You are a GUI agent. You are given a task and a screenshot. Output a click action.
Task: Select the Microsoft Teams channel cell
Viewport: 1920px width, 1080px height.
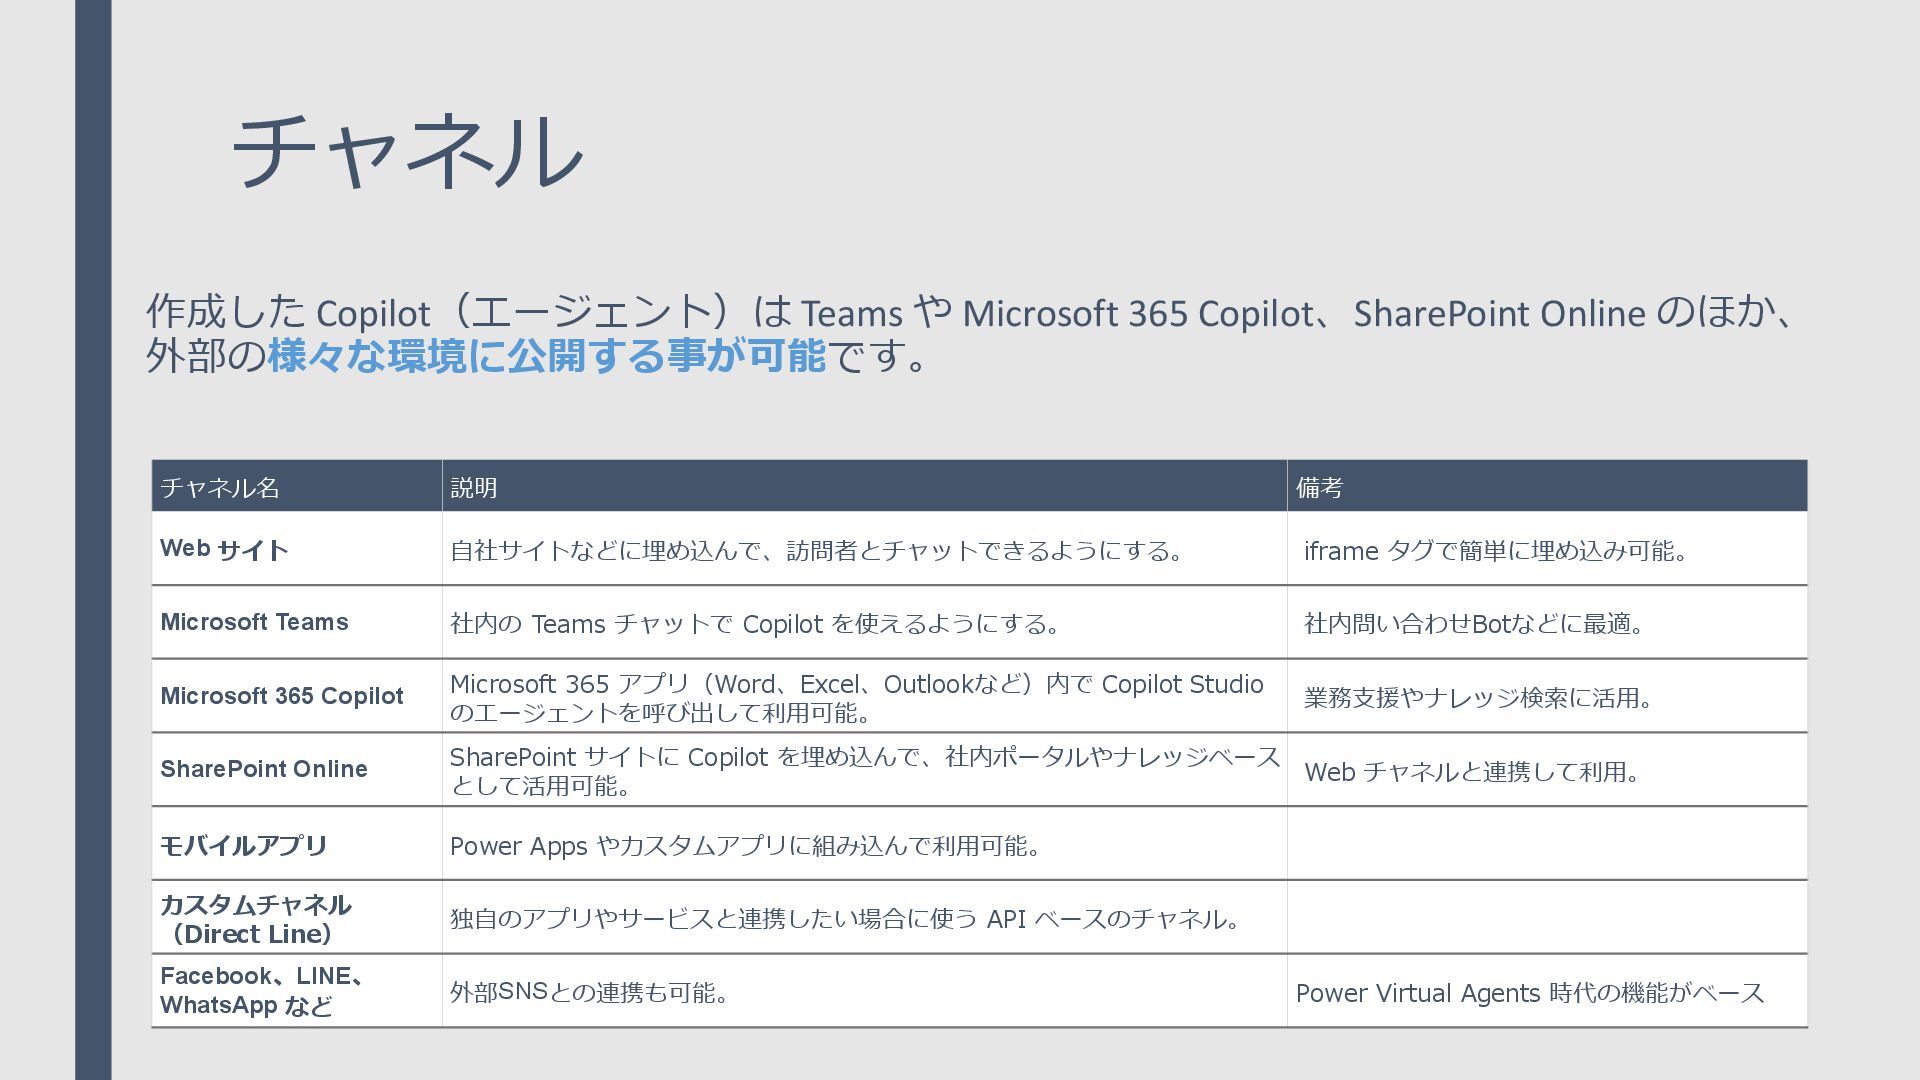coord(297,622)
